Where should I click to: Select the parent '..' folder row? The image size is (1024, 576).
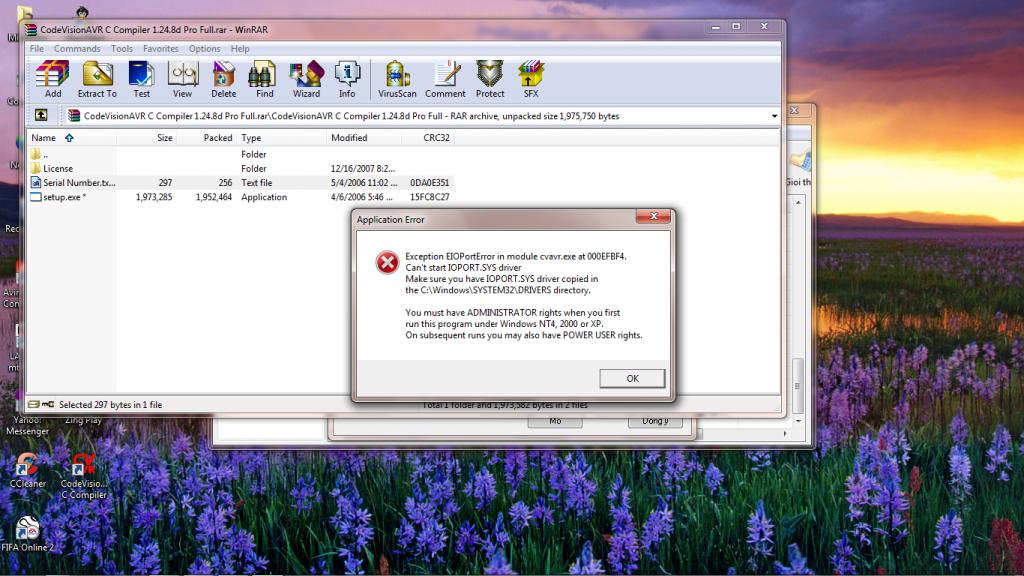[x=240, y=154]
